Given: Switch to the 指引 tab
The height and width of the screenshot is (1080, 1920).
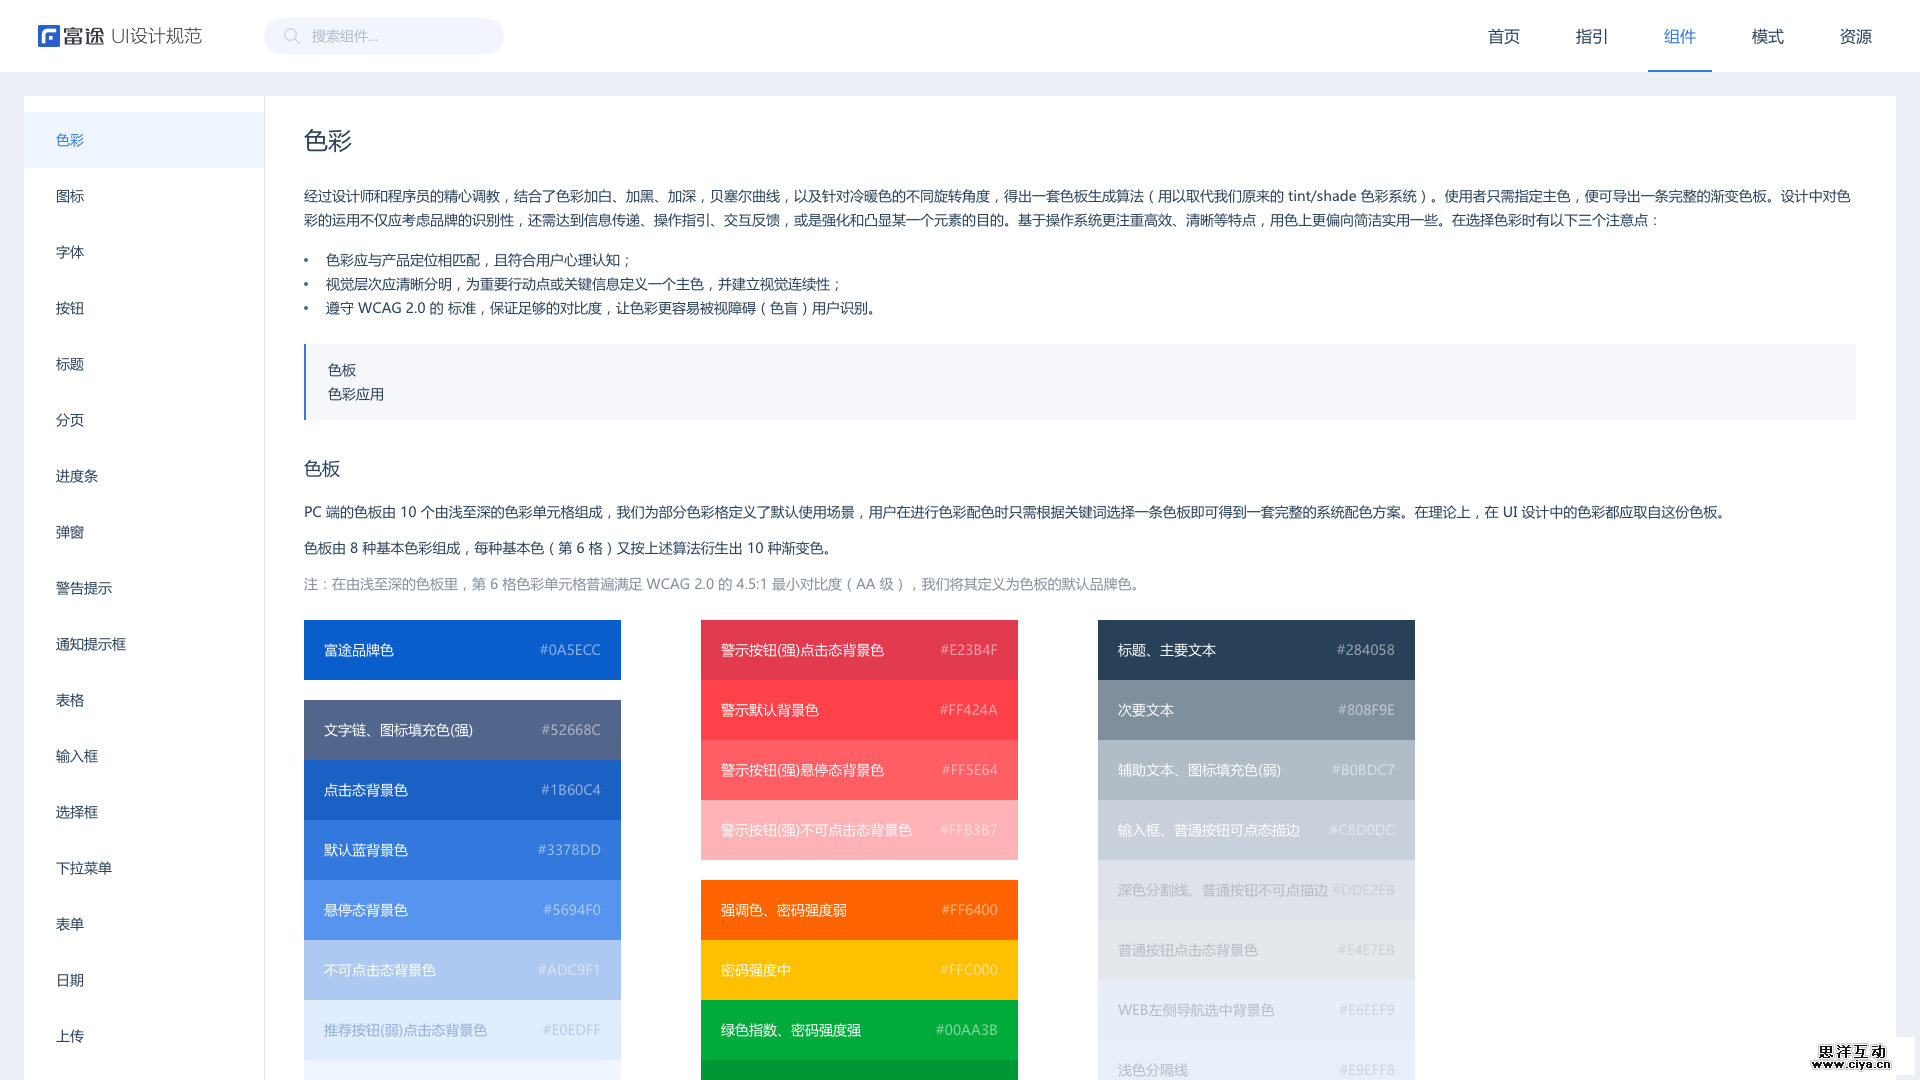Looking at the screenshot, I should pos(1591,36).
